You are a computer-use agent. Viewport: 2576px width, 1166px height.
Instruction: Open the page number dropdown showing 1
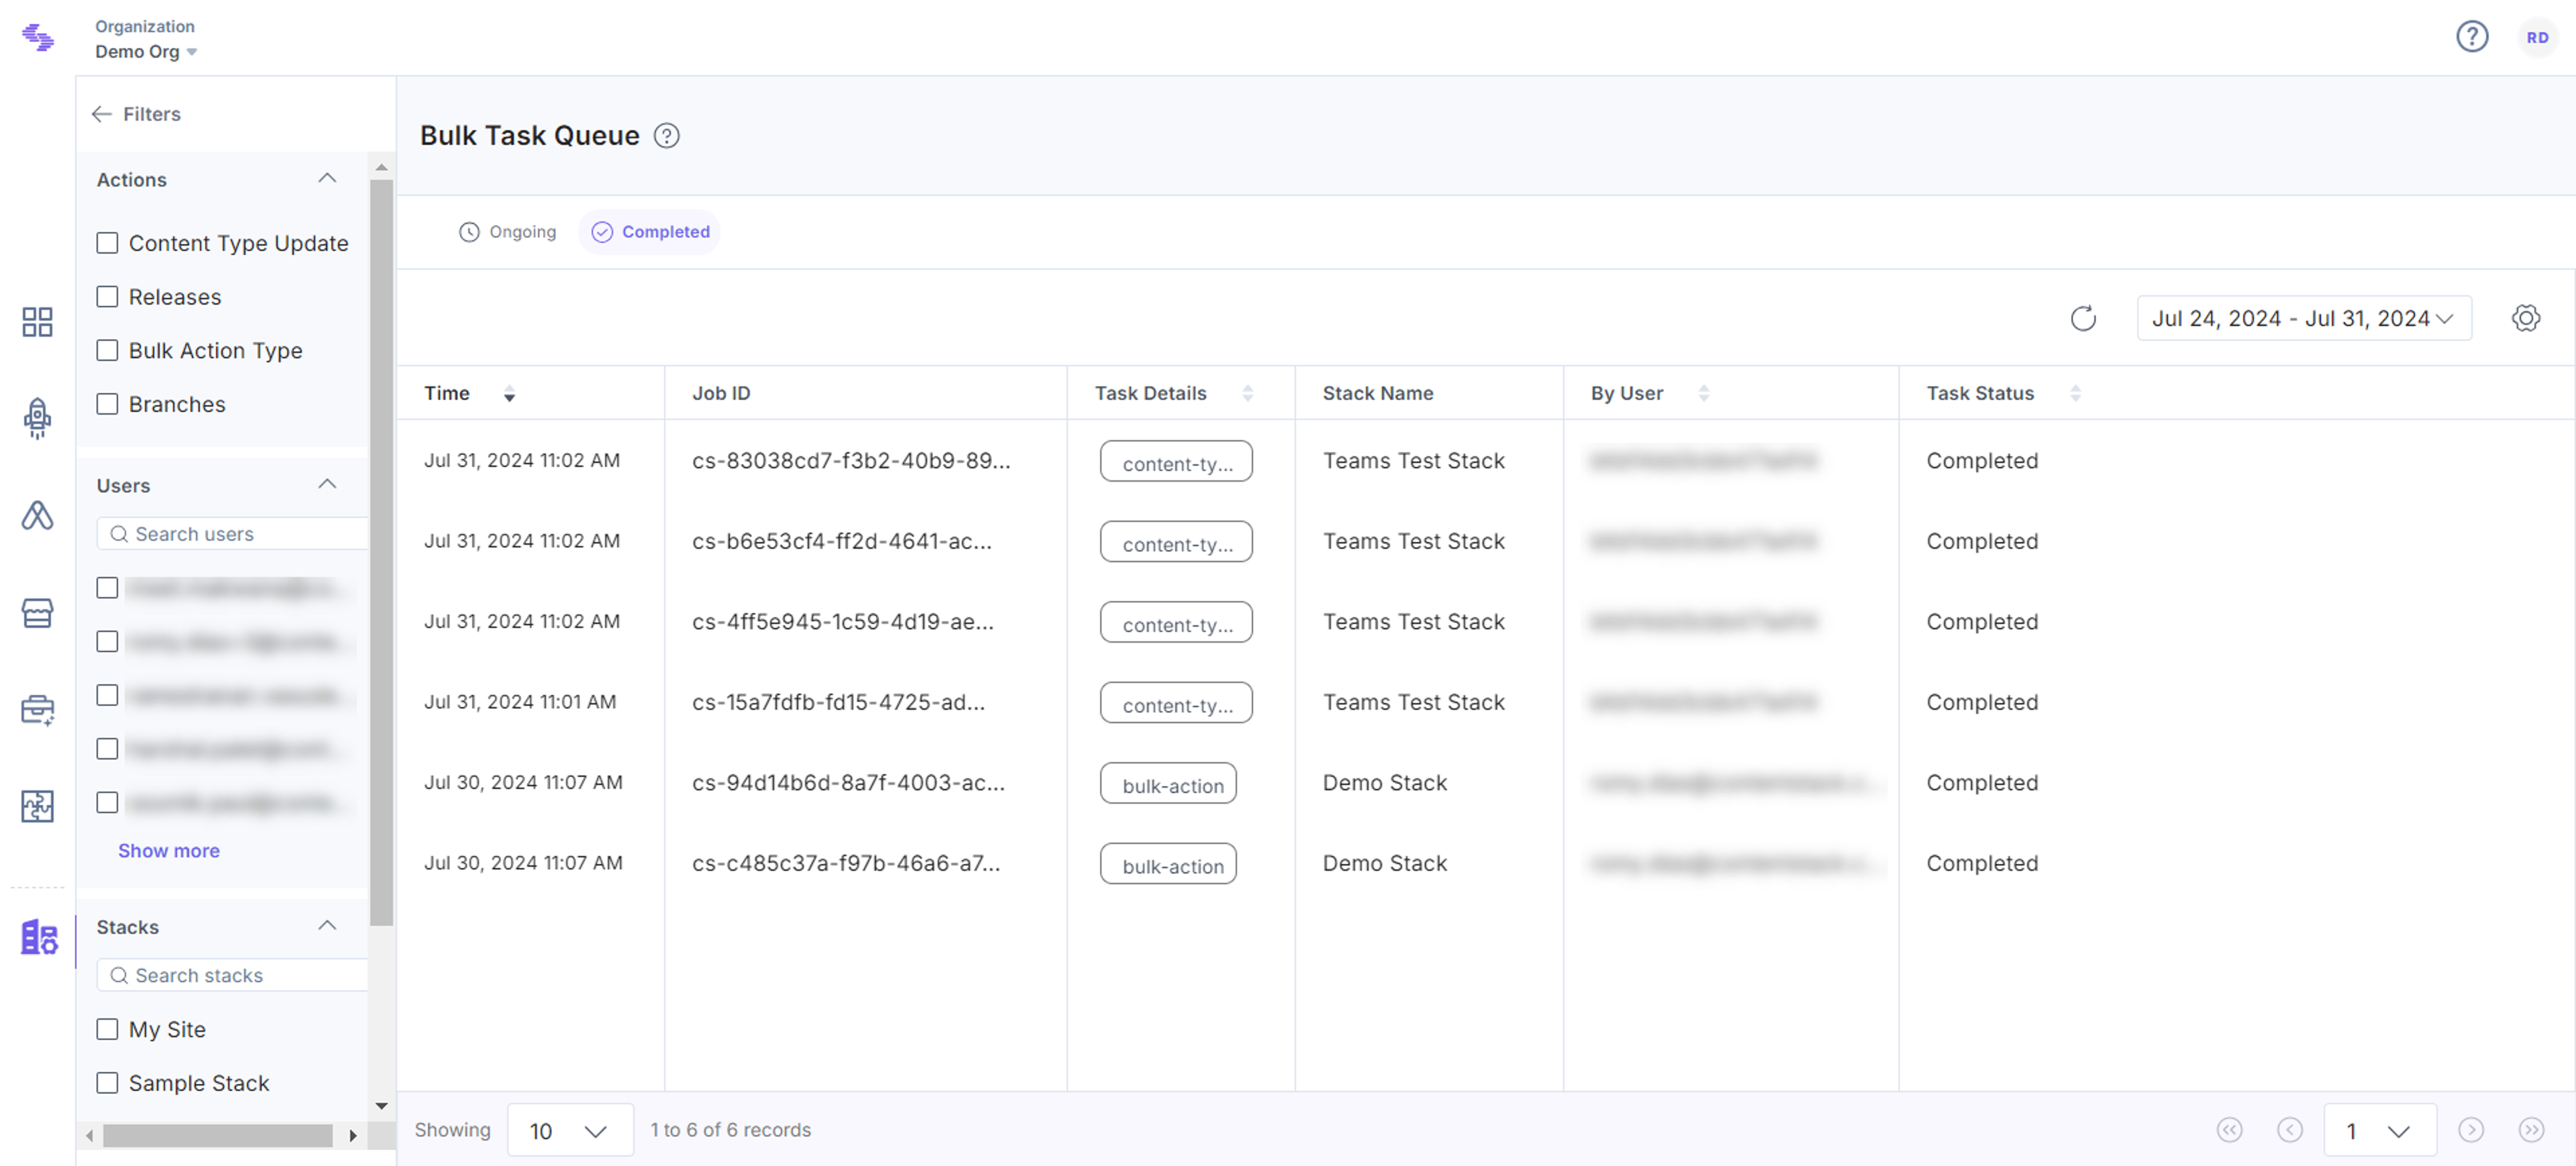tap(2380, 1130)
